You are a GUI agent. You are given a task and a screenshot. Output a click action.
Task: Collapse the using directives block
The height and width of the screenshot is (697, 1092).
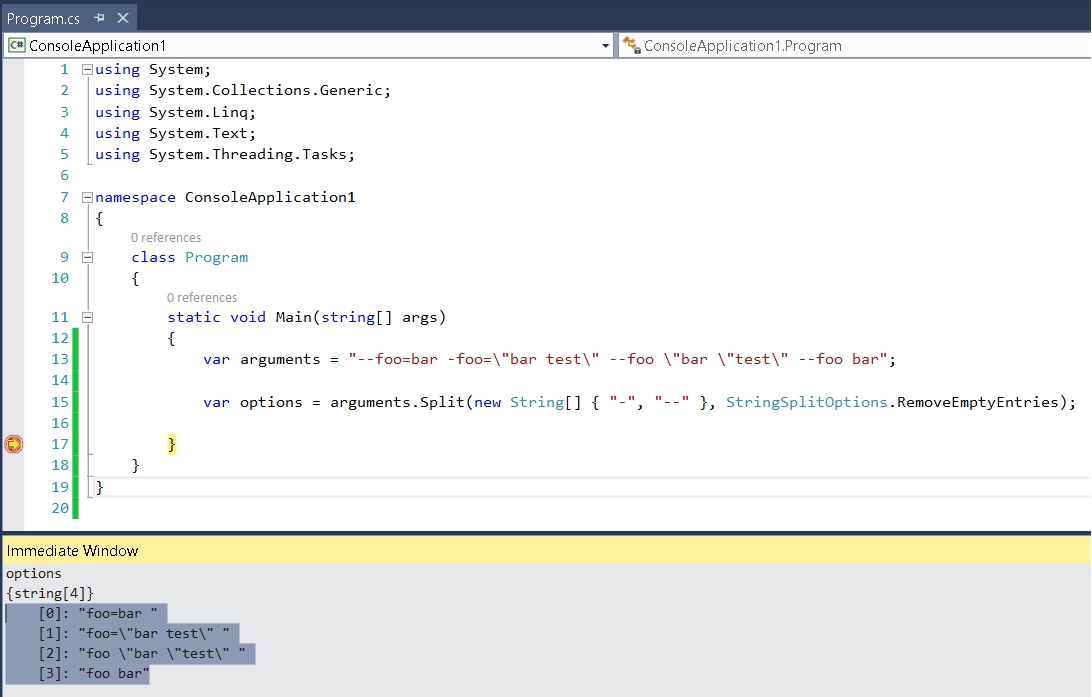coord(87,69)
